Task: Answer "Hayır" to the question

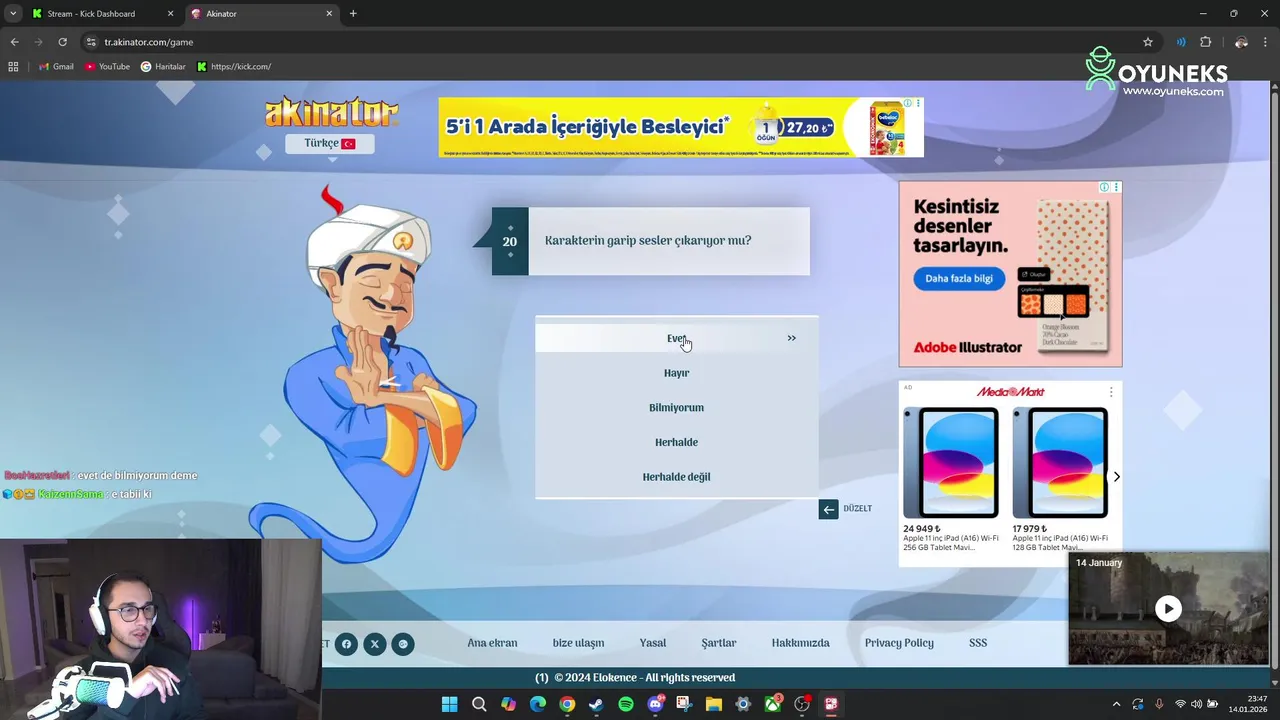Action: click(x=677, y=373)
